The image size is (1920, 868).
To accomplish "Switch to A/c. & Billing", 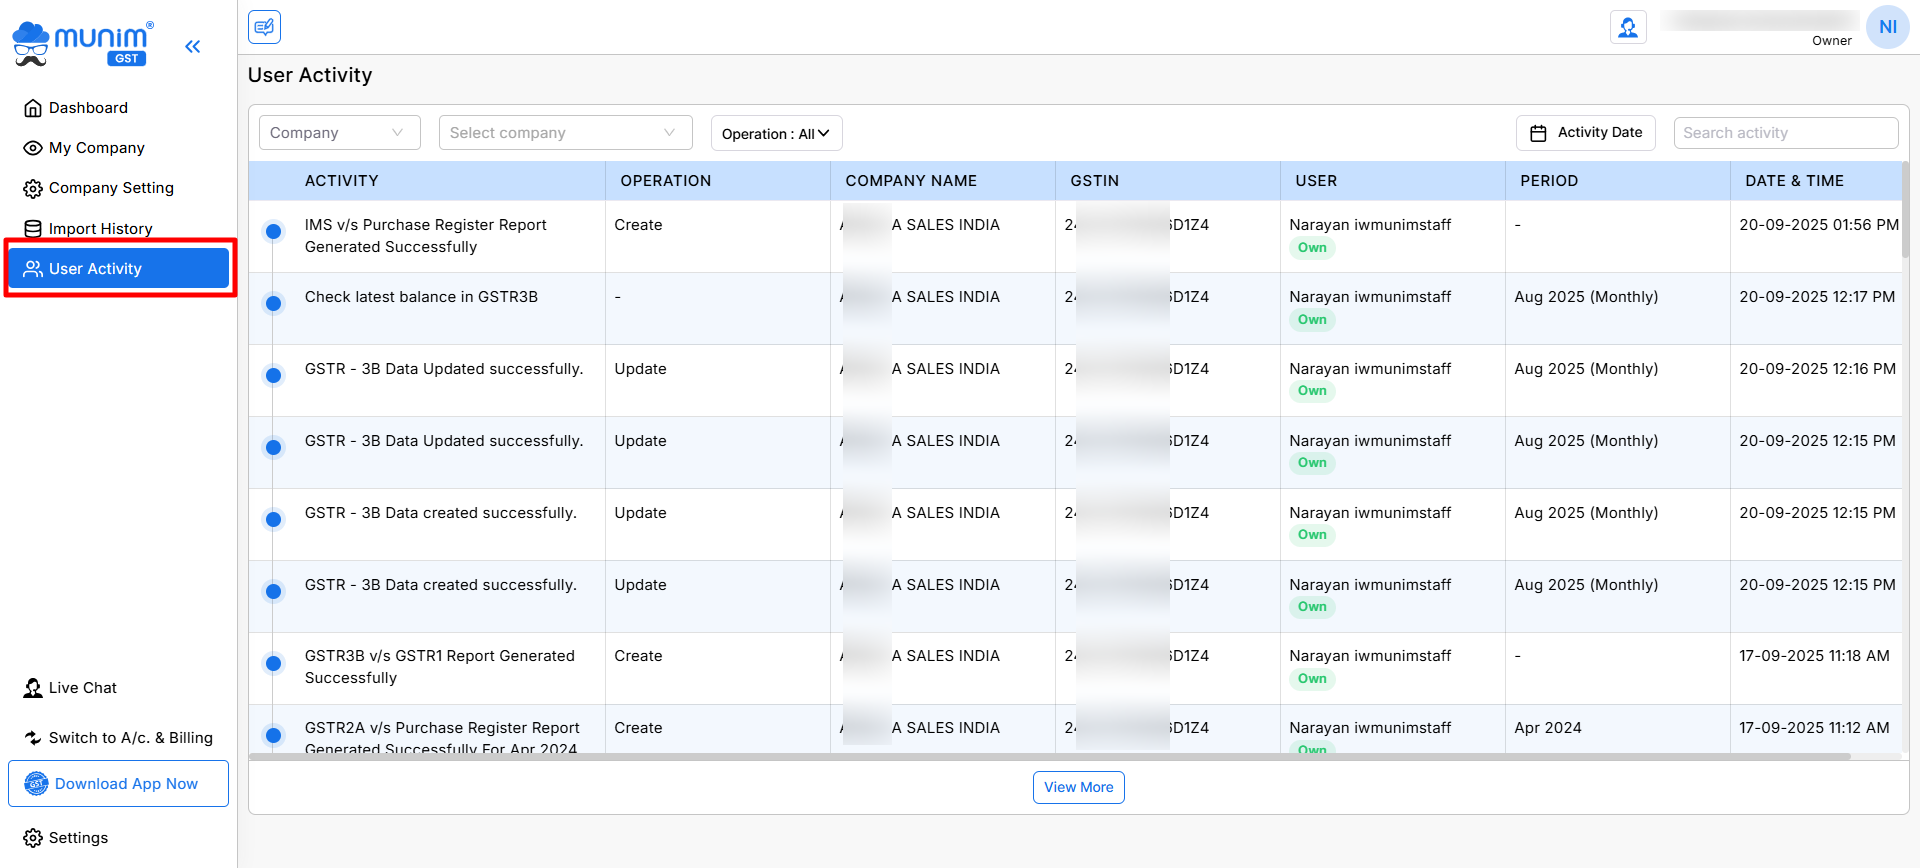I will click(x=130, y=738).
